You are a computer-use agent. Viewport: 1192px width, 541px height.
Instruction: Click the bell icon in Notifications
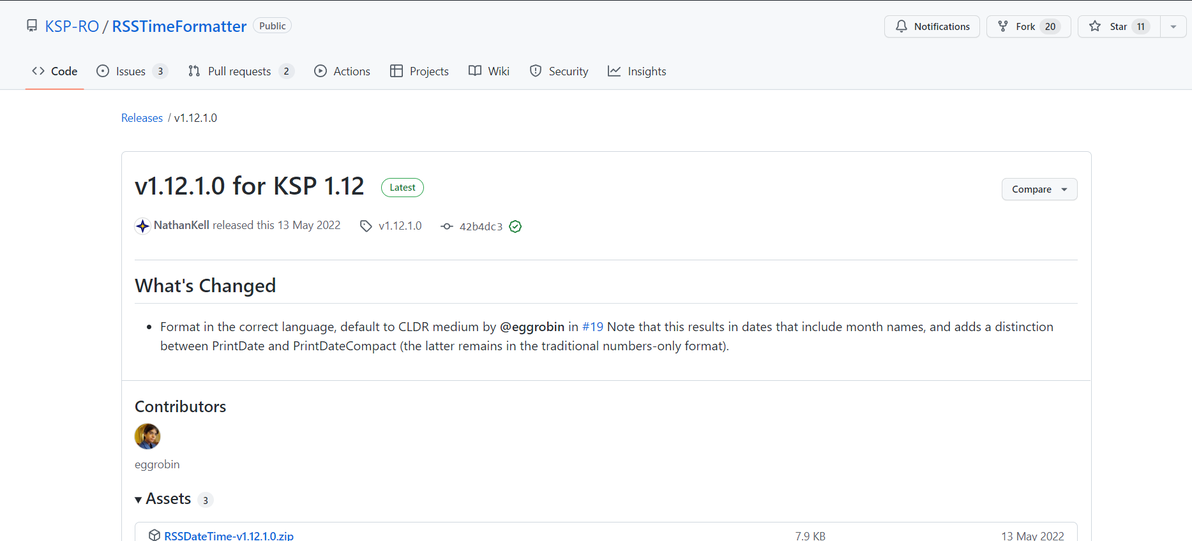(x=902, y=27)
